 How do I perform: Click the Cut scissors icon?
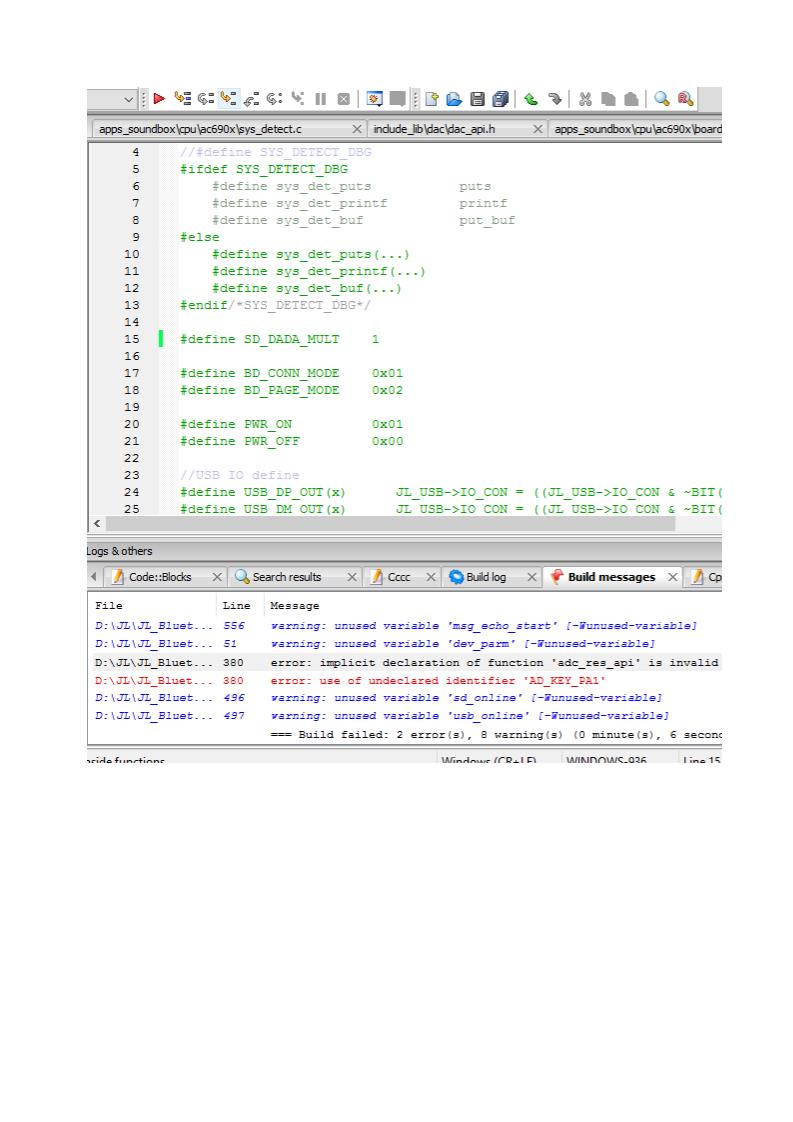pyautogui.click(x=586, y=99)
